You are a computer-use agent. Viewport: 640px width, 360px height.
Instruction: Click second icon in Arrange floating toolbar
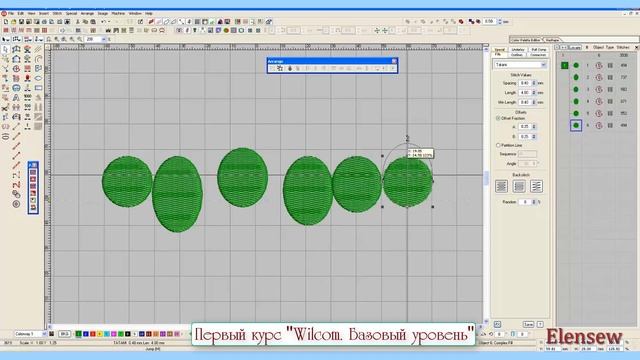[280, 68]
